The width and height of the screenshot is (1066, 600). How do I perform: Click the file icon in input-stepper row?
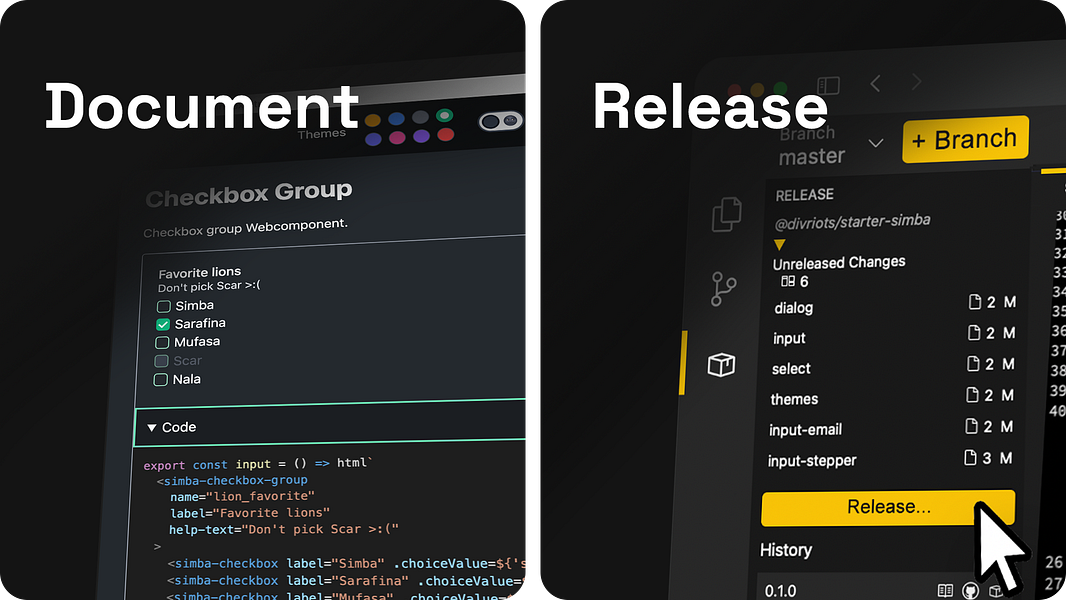tap(970, 457)
